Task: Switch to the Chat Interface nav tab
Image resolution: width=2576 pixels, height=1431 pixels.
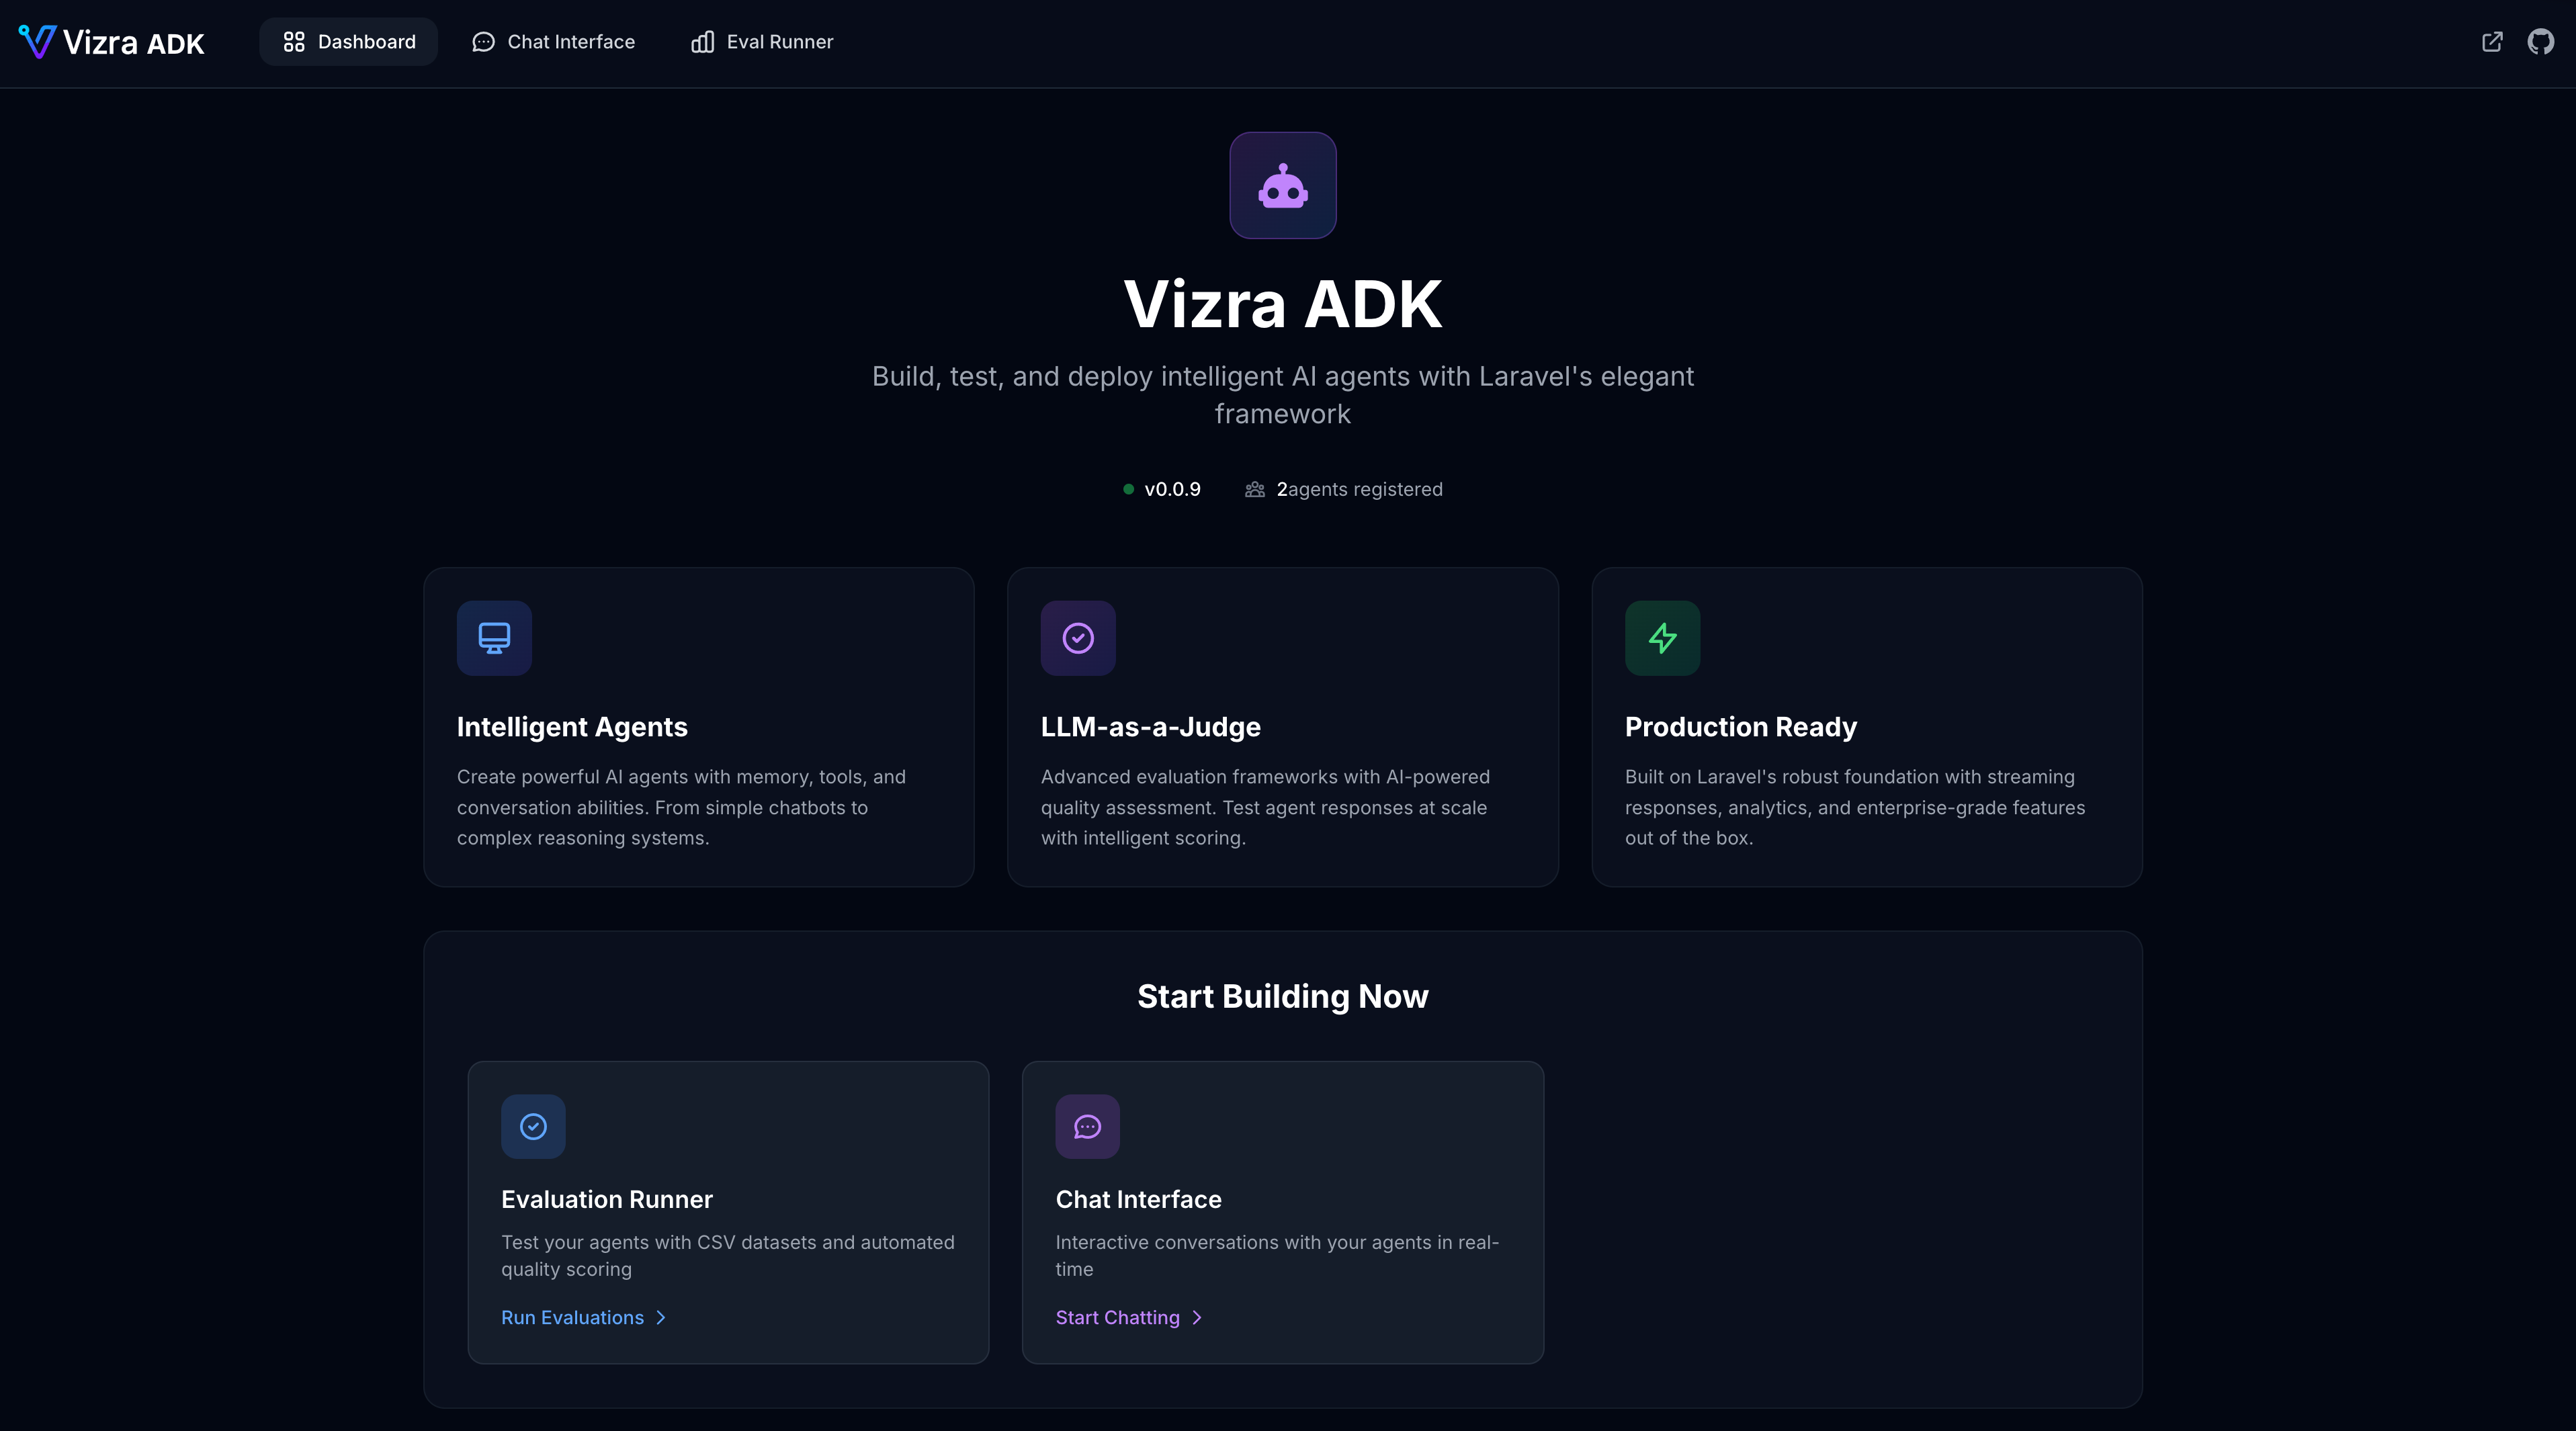Action: (553, 42)
